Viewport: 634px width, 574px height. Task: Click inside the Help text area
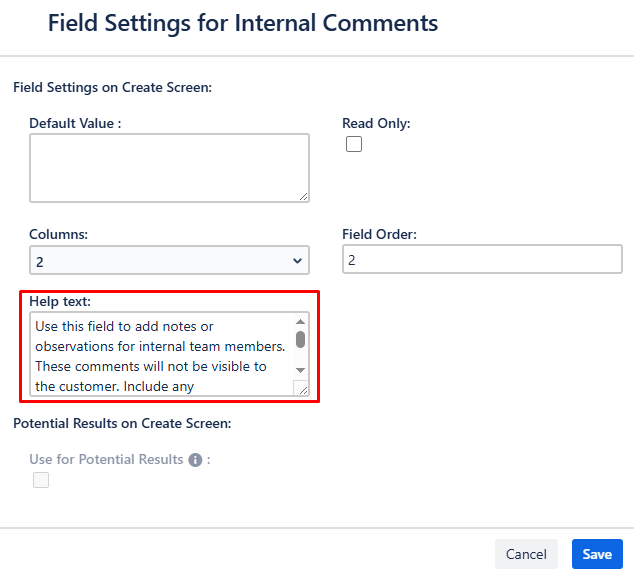tap(162, 354)
